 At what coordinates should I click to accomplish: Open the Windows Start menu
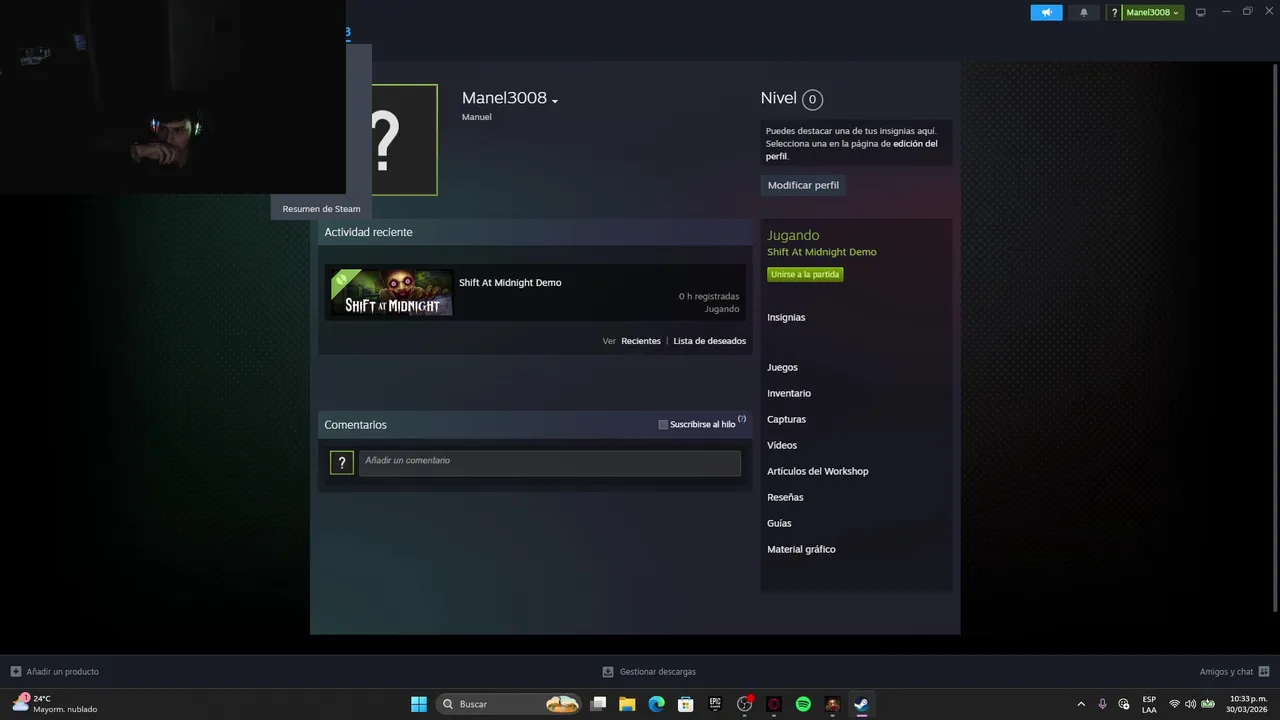[x=419, y=704]
